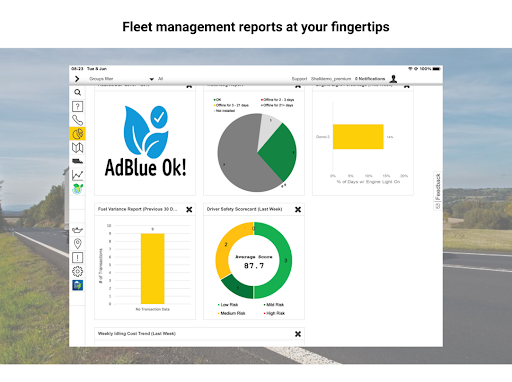This screenshot has height=382, width=512.
Task: Open the Groups filter dropdown arrow
Action: 151,79
